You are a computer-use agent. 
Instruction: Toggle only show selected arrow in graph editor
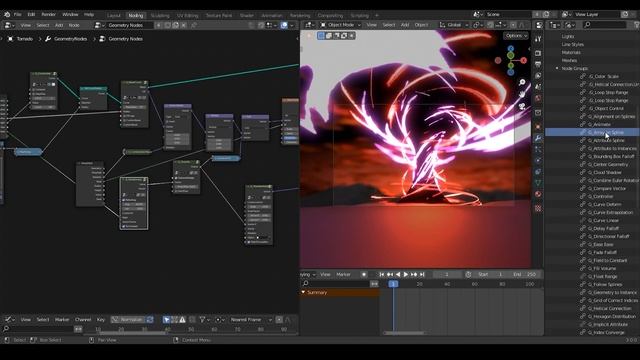(166, 320)
